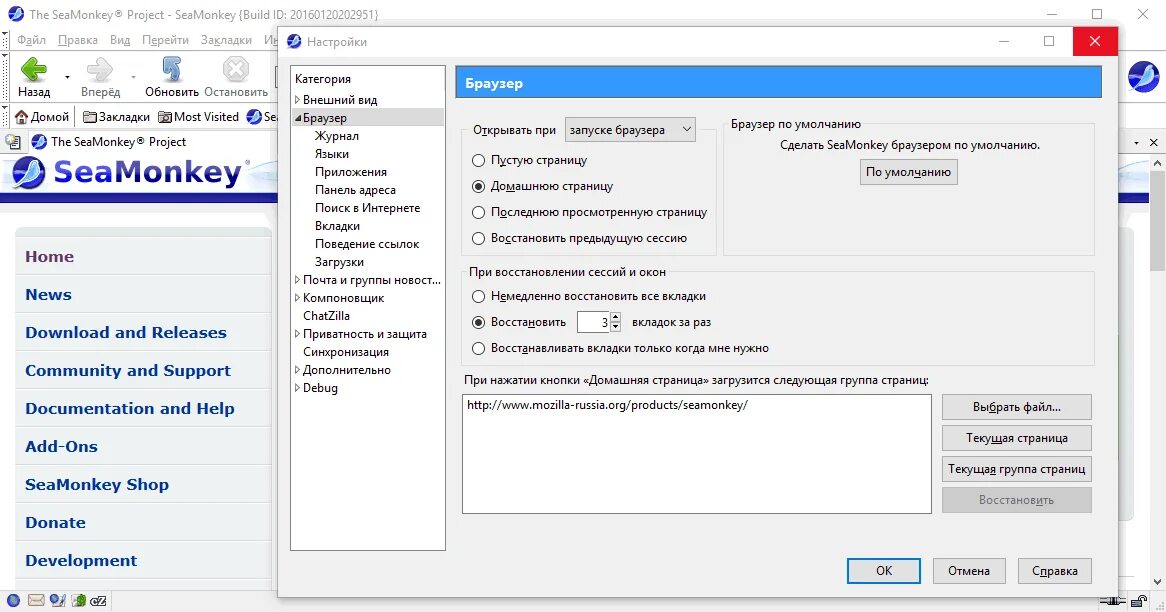Click the Текущая страница button
Image resolution: width=1166 pixels, height=612 pixels.
(1017, 438)
